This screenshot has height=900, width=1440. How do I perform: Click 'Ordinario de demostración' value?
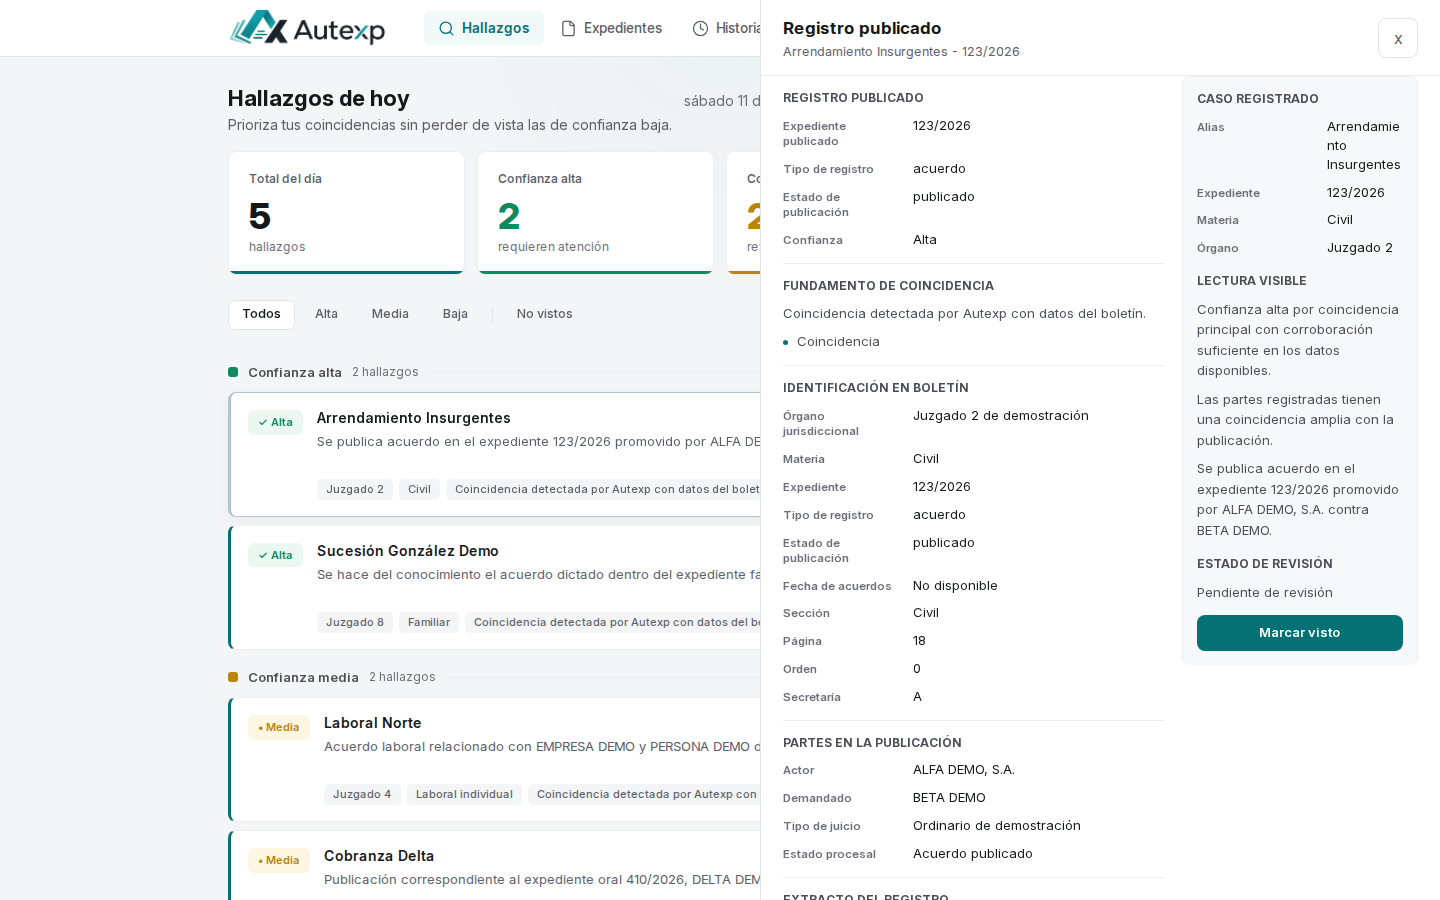[997, 826]
